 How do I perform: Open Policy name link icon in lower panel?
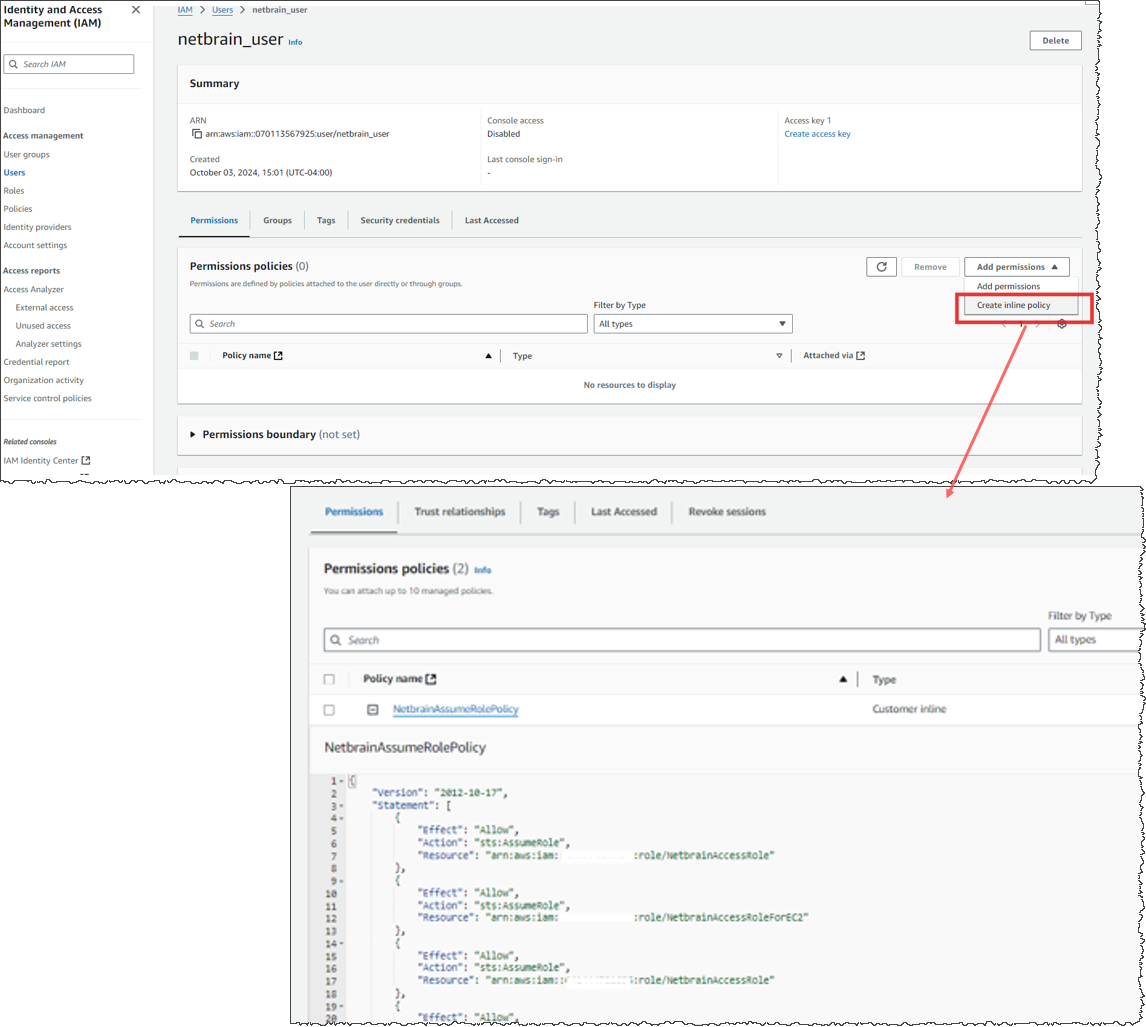pos(431,679)
